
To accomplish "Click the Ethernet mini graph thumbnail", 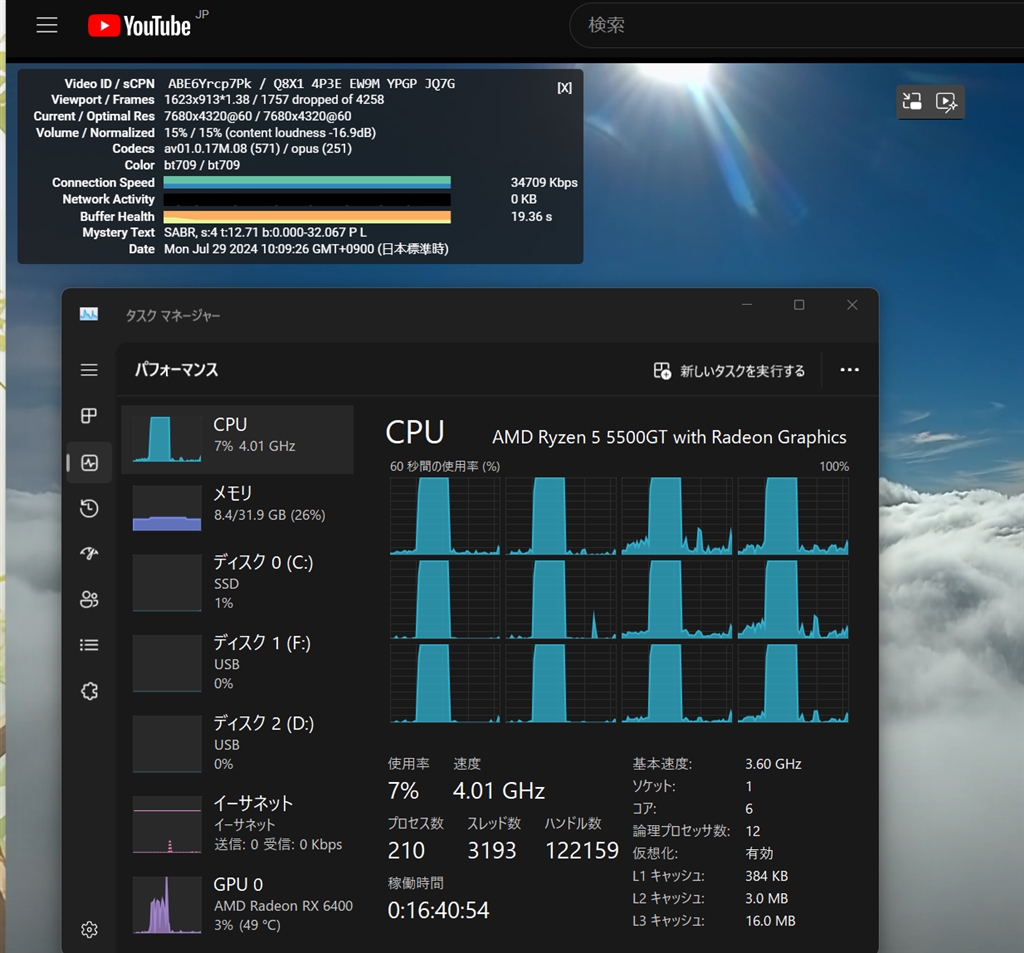I will 167,824.
